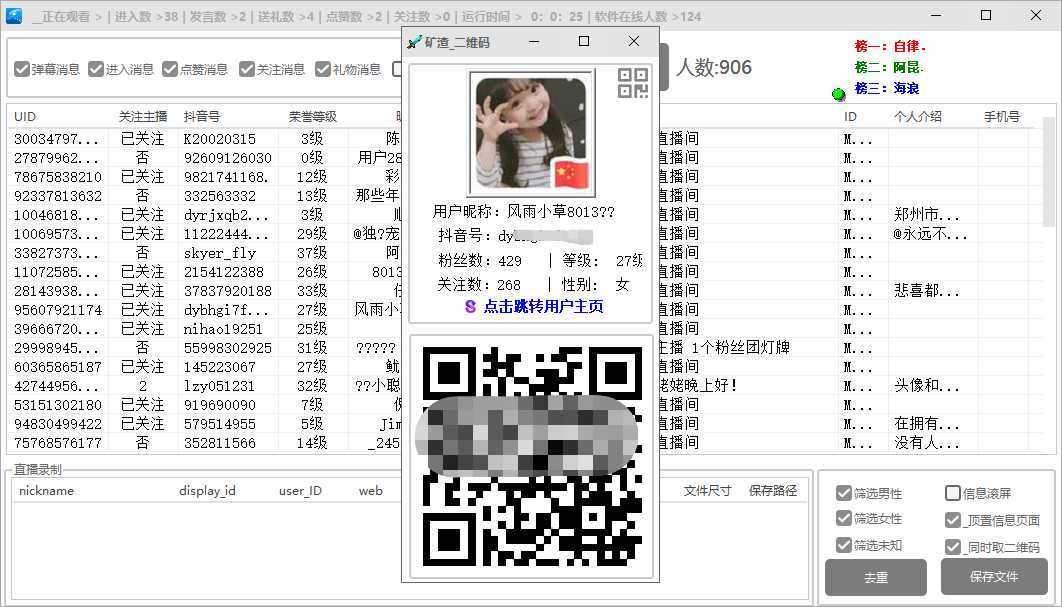Viewport: 1062px width, 607px height.
Task: Enable the 信息滚屏 checkbox
Action: (952, 493)
